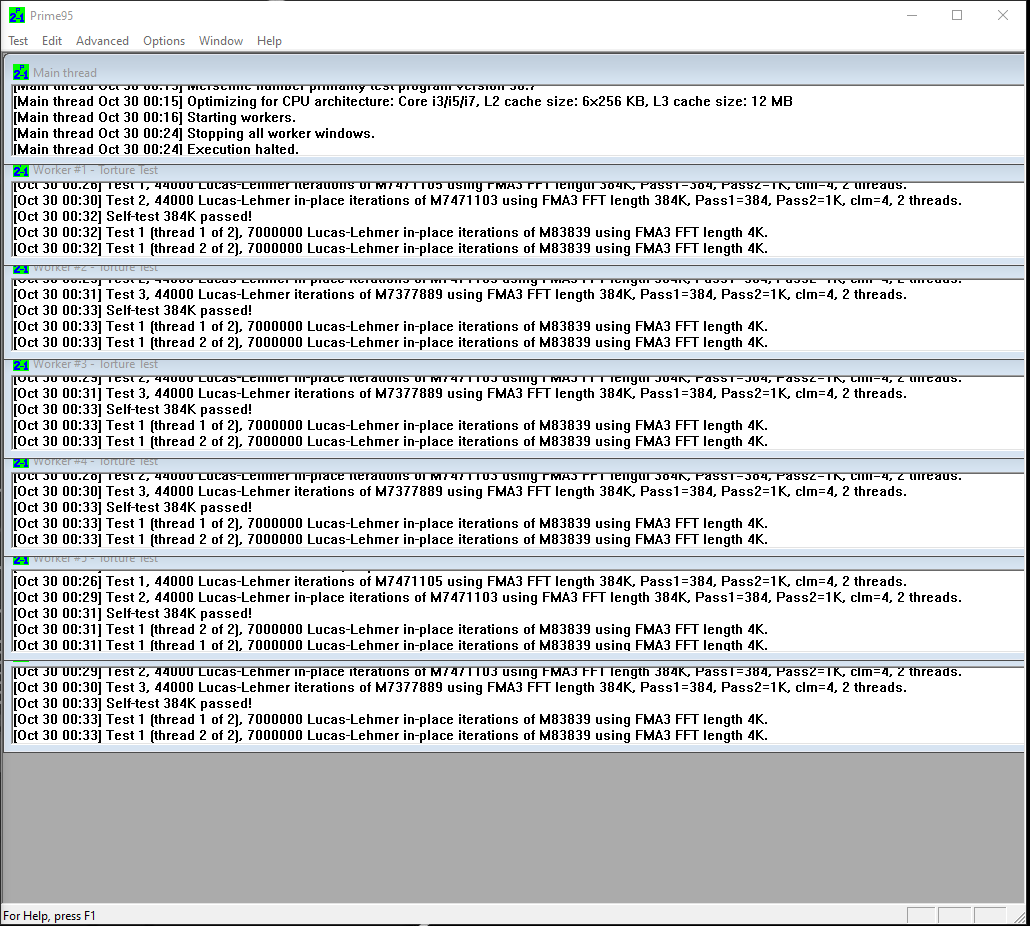Click the 'Optimizing for CPU architecture' line
Screen dimensions: 1030x926
click(x=403, y=101)
